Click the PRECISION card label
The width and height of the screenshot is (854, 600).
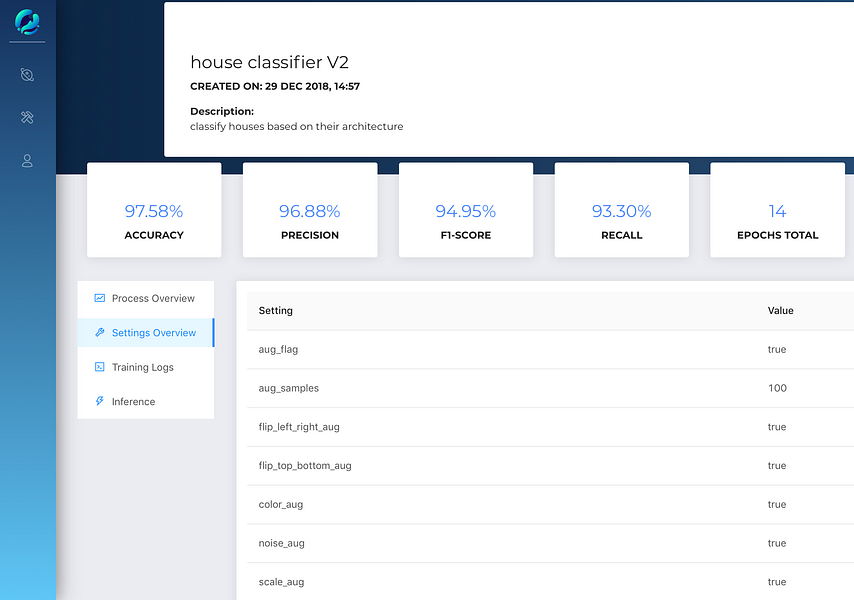pyautogui.click(x=310, y=235)
